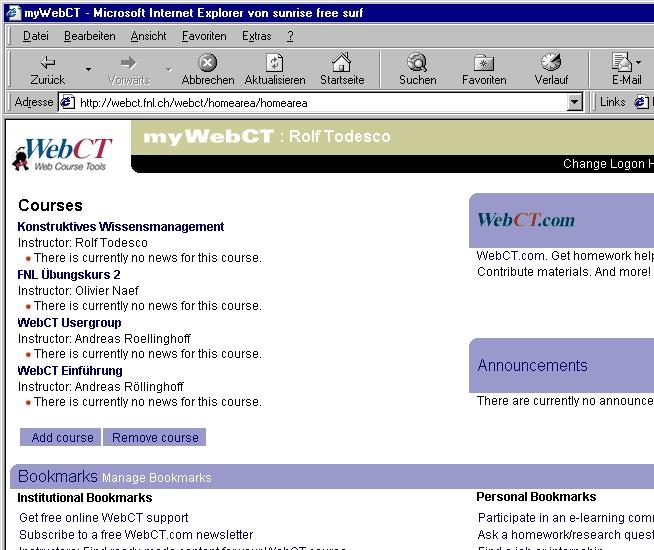The width and height of the screenshot is (654, 550).
Task: Open the WebCT Usergroup course
Action: click(x=69, y=323)
